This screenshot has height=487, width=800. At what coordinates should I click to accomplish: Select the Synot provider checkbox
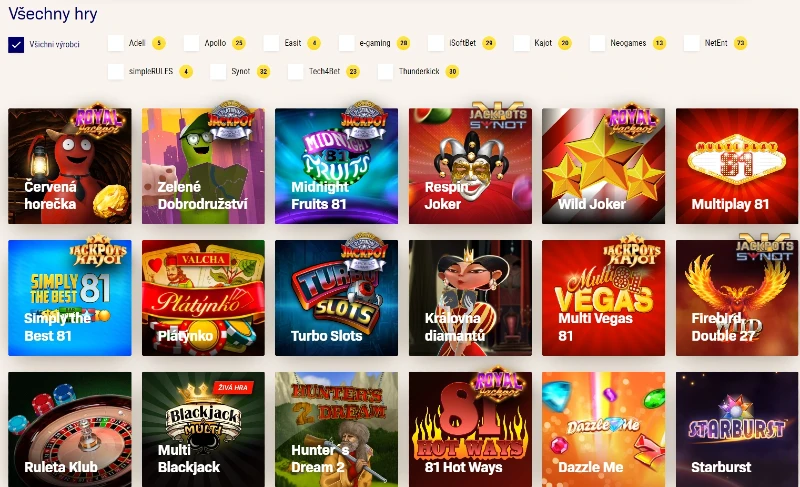tap(218, 71)
